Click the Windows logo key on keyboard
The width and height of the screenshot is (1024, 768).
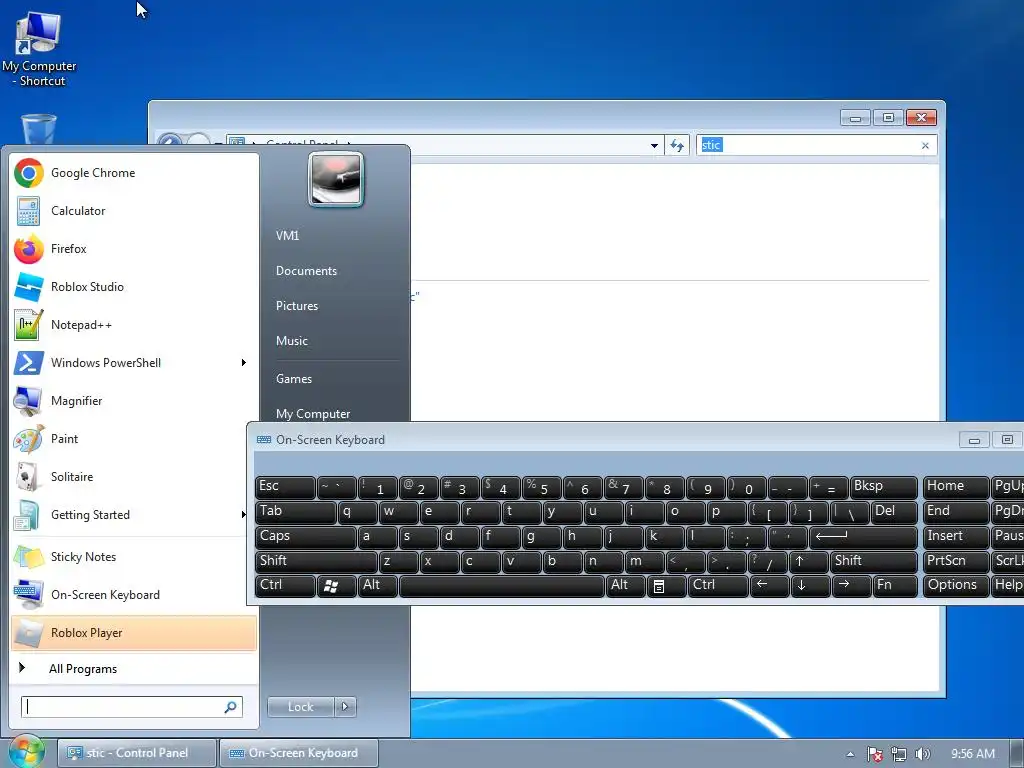pos(336,585)
